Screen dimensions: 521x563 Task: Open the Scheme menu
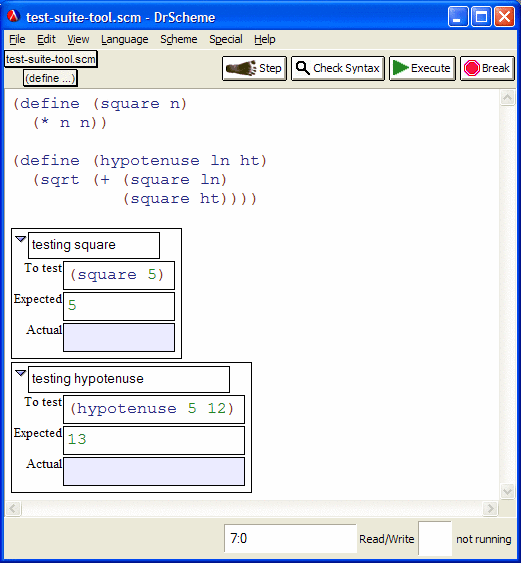click(178, 39)
